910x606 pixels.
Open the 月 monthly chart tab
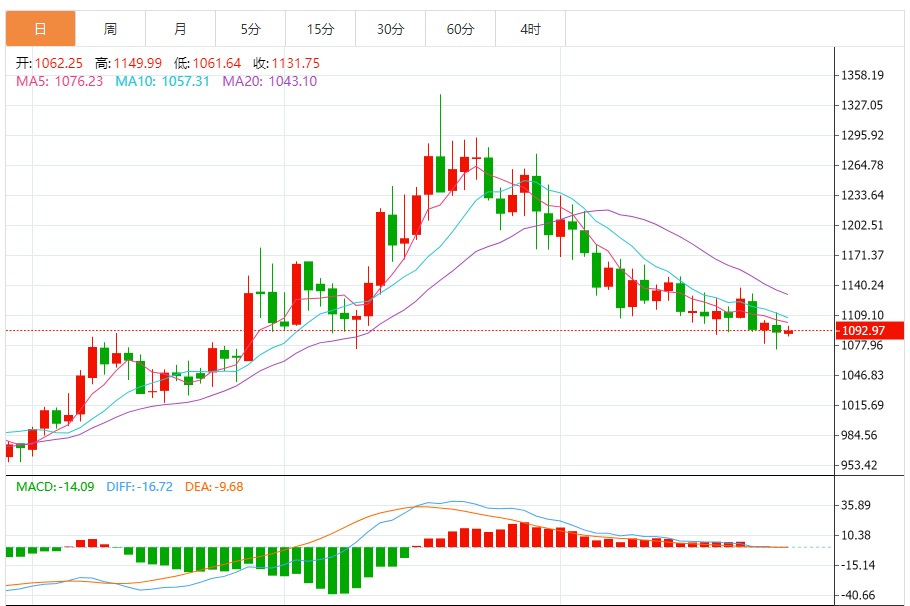coord(180,28)
